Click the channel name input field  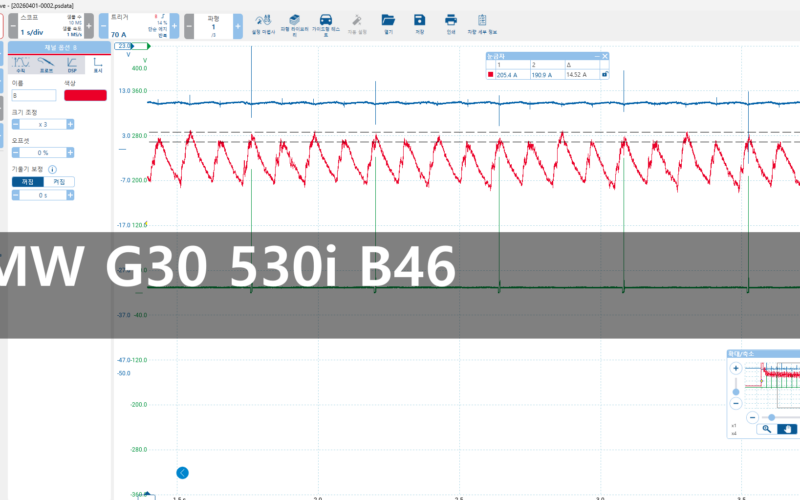coord(33,96)
